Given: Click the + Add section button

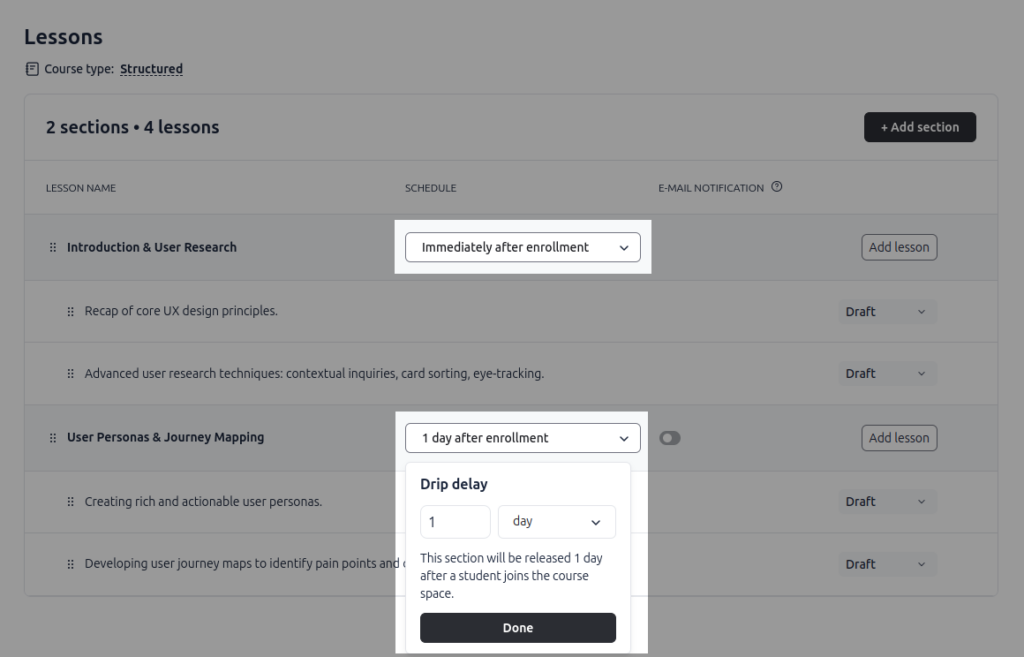Looking at the screenshot, I should coord(919,127).
